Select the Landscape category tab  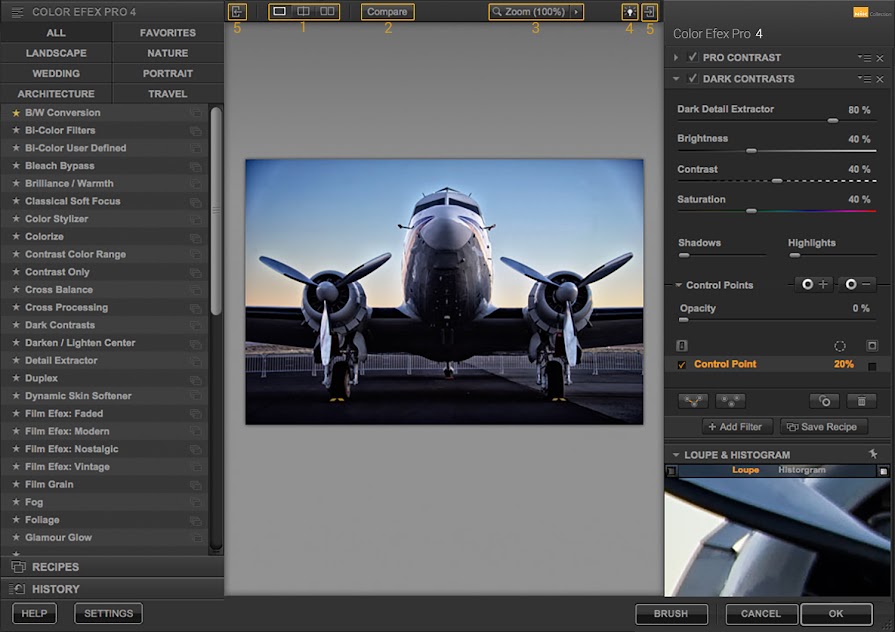pyautogui.click(x=56, y=53)
